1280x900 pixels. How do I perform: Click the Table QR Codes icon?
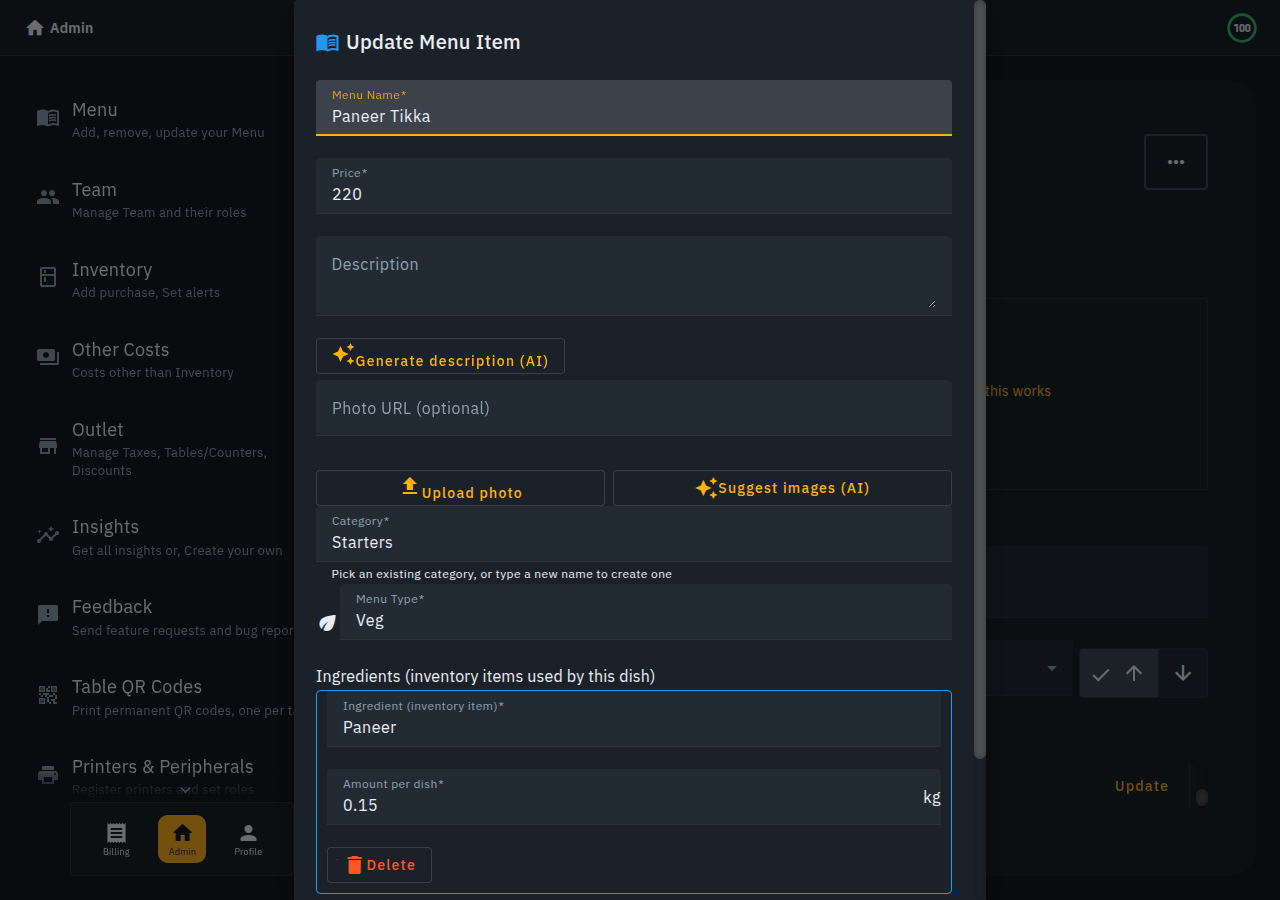click(x=48, y=695)
